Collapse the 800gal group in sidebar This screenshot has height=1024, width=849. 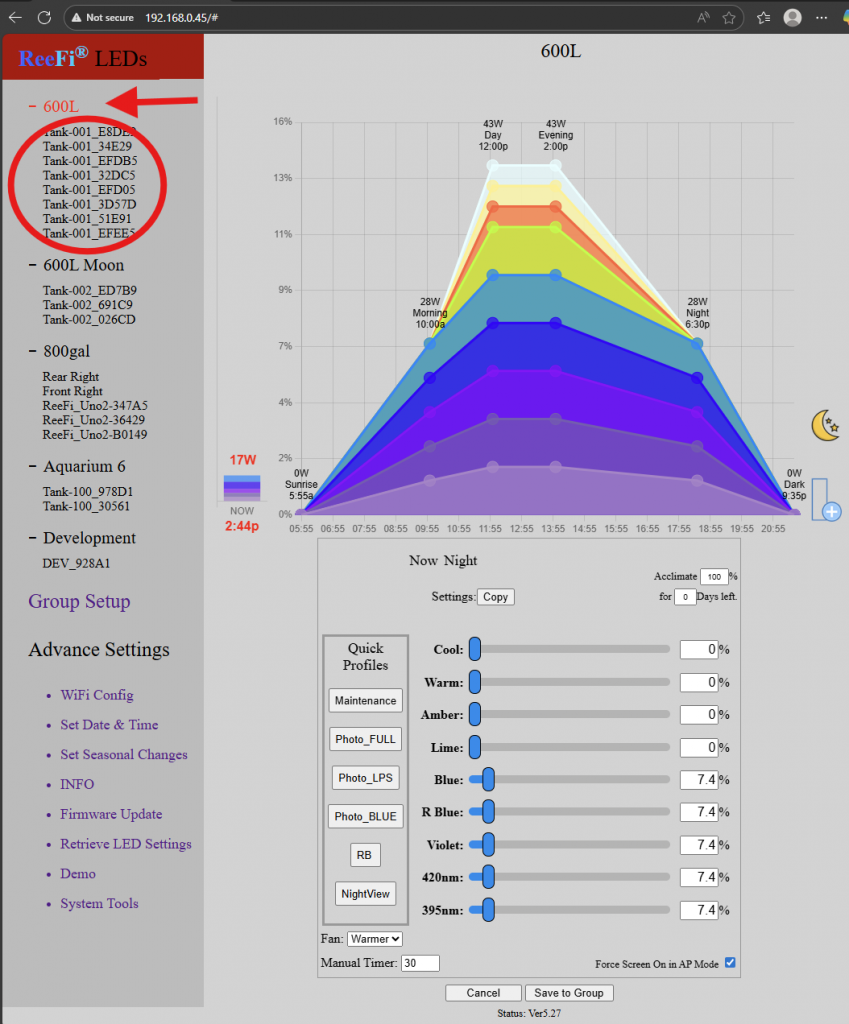34,352
